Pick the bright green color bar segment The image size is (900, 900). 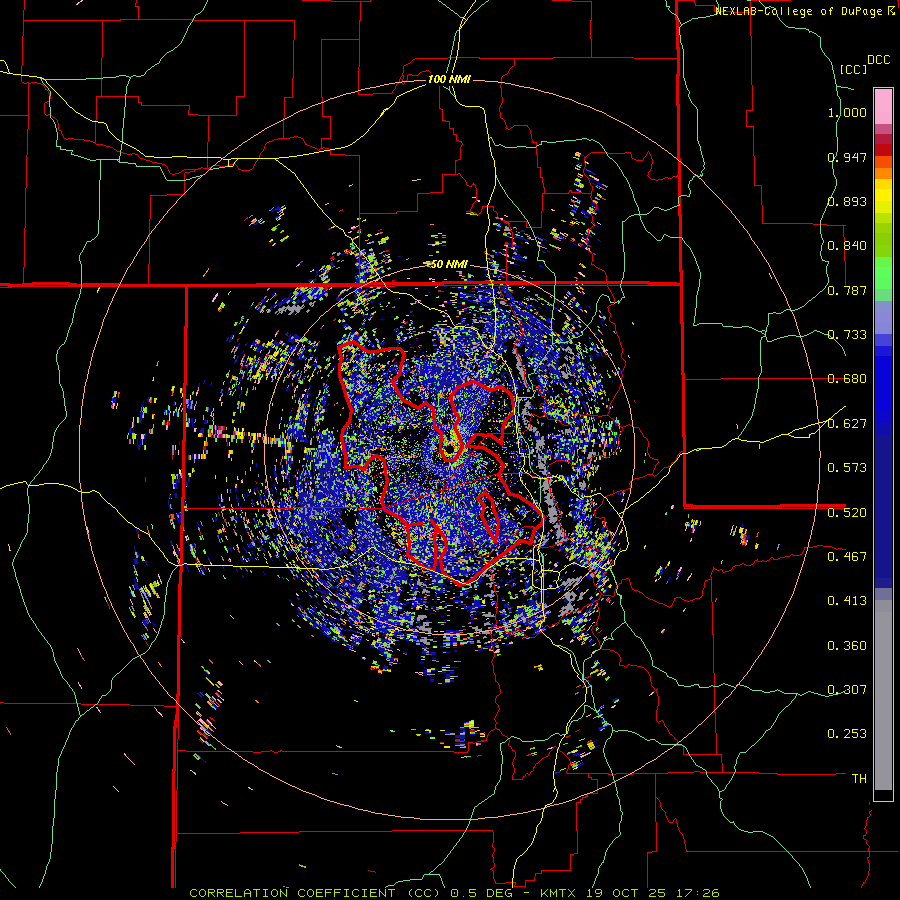coord(883,273)
